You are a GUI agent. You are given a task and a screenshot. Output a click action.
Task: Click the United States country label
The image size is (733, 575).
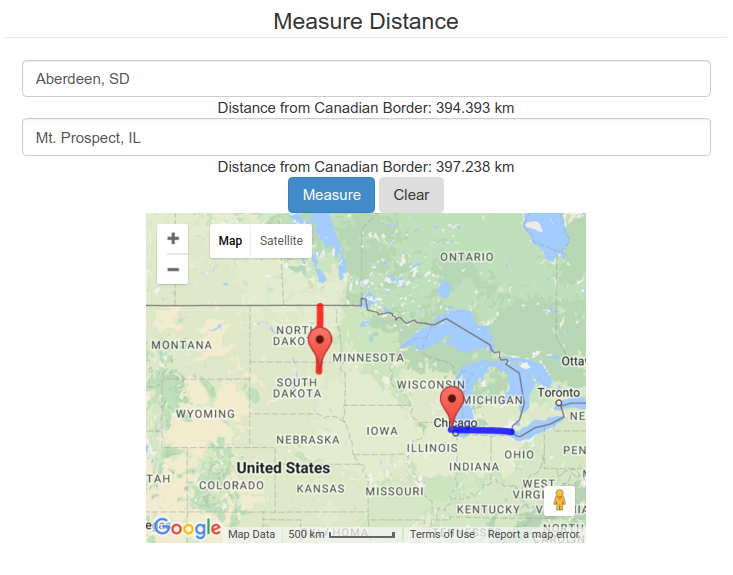point(283,468)
